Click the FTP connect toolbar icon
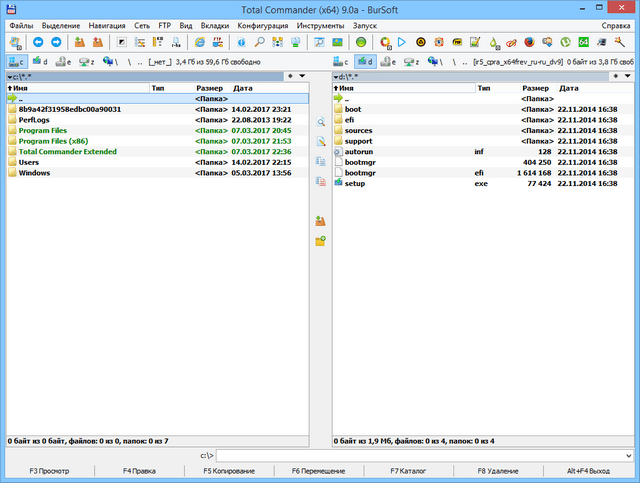 coord(215,43)
